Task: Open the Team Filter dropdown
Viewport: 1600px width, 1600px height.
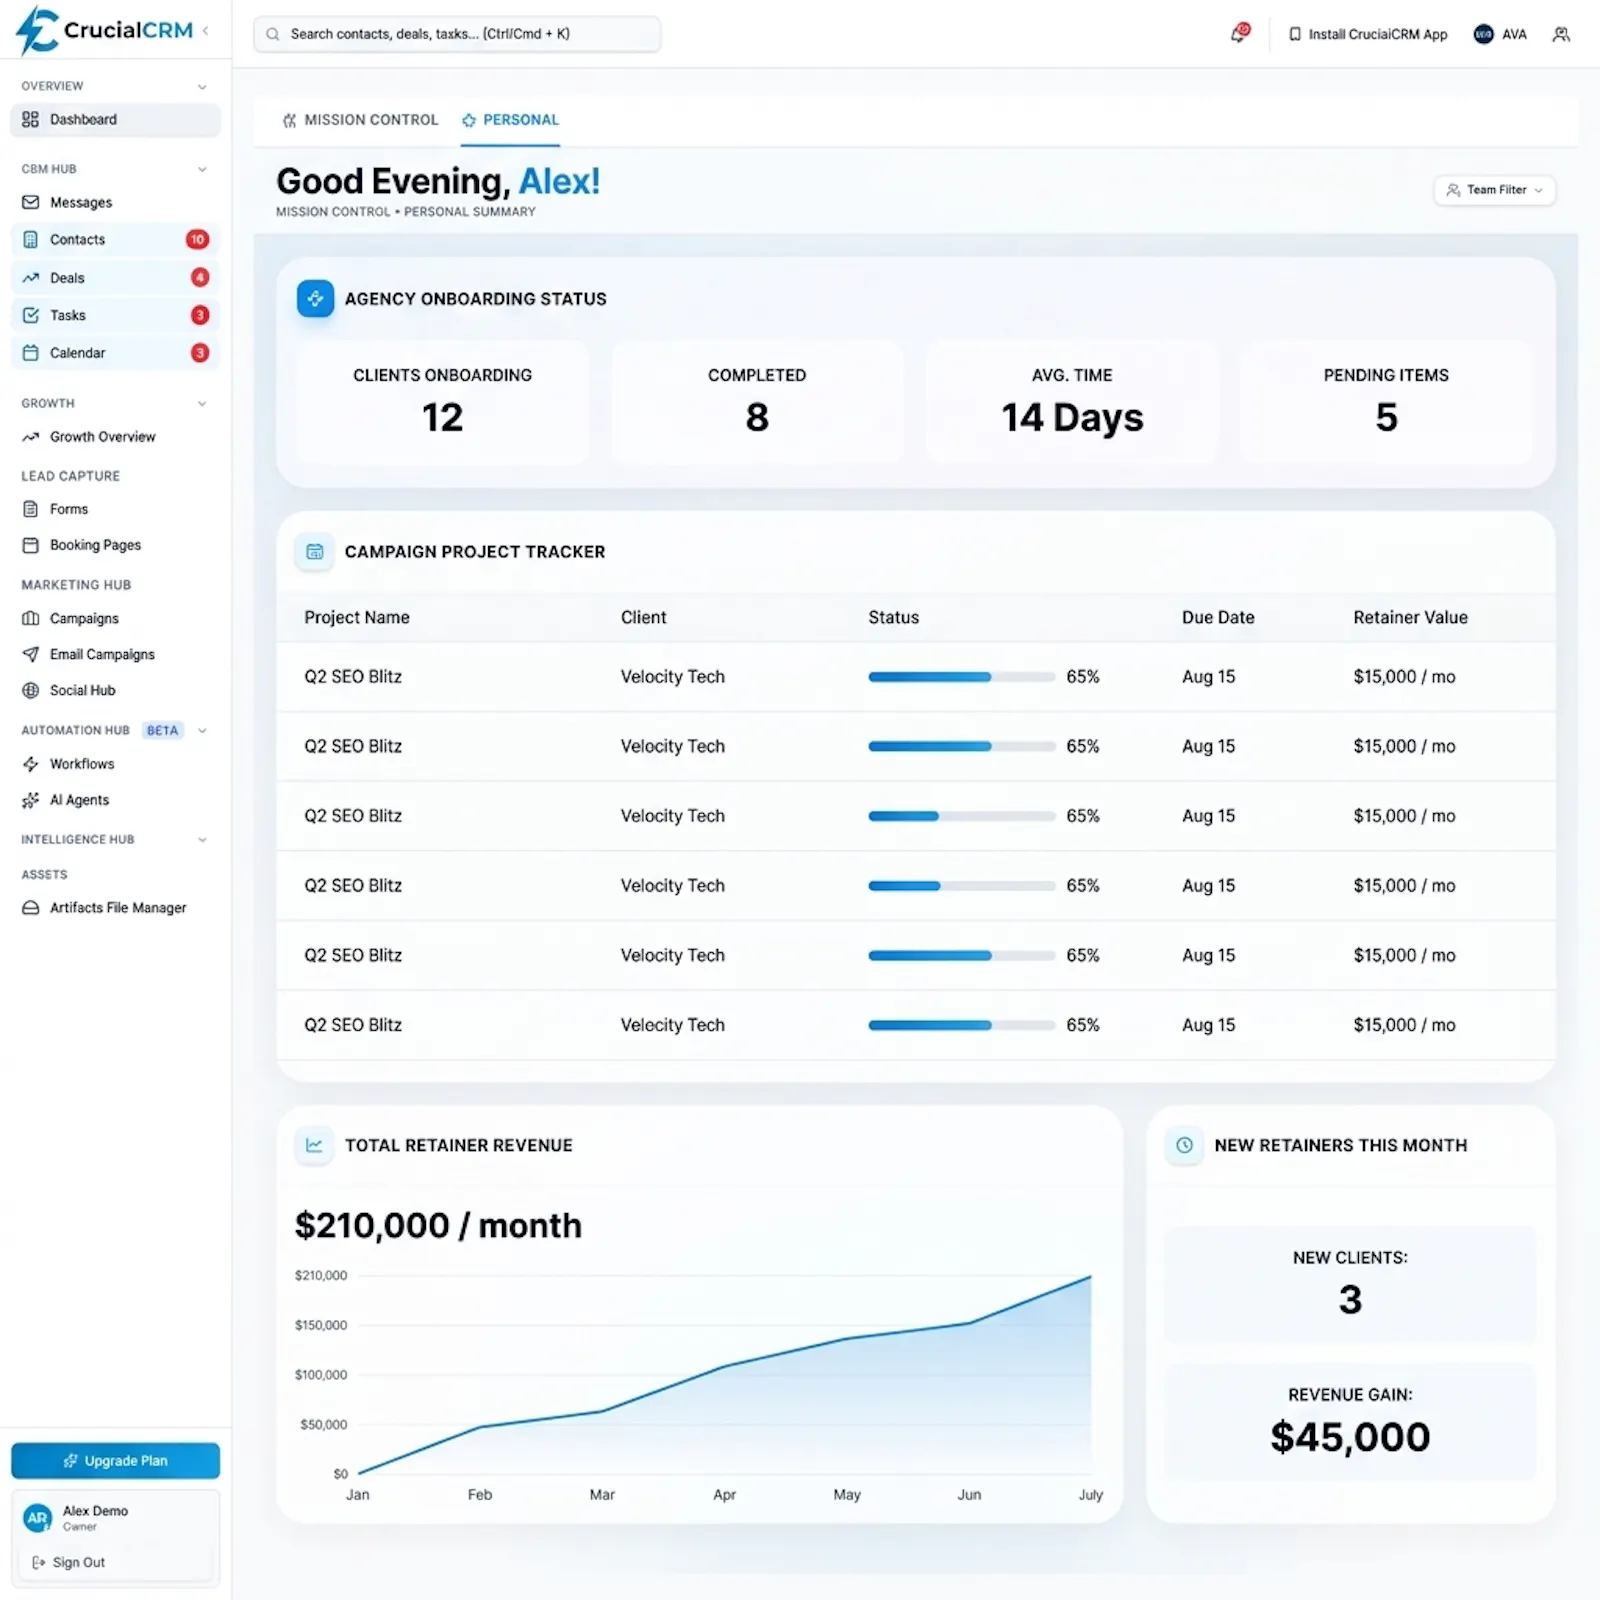Action: point(1495,190)
